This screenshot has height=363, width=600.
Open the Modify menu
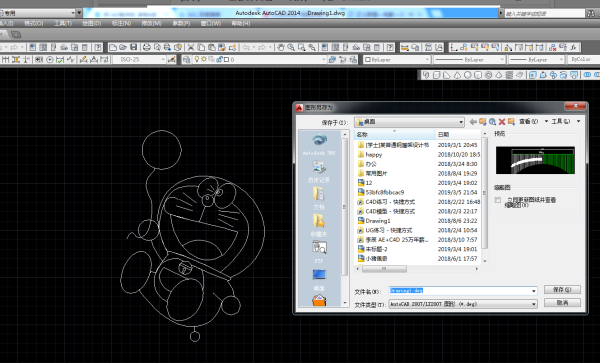152,23
